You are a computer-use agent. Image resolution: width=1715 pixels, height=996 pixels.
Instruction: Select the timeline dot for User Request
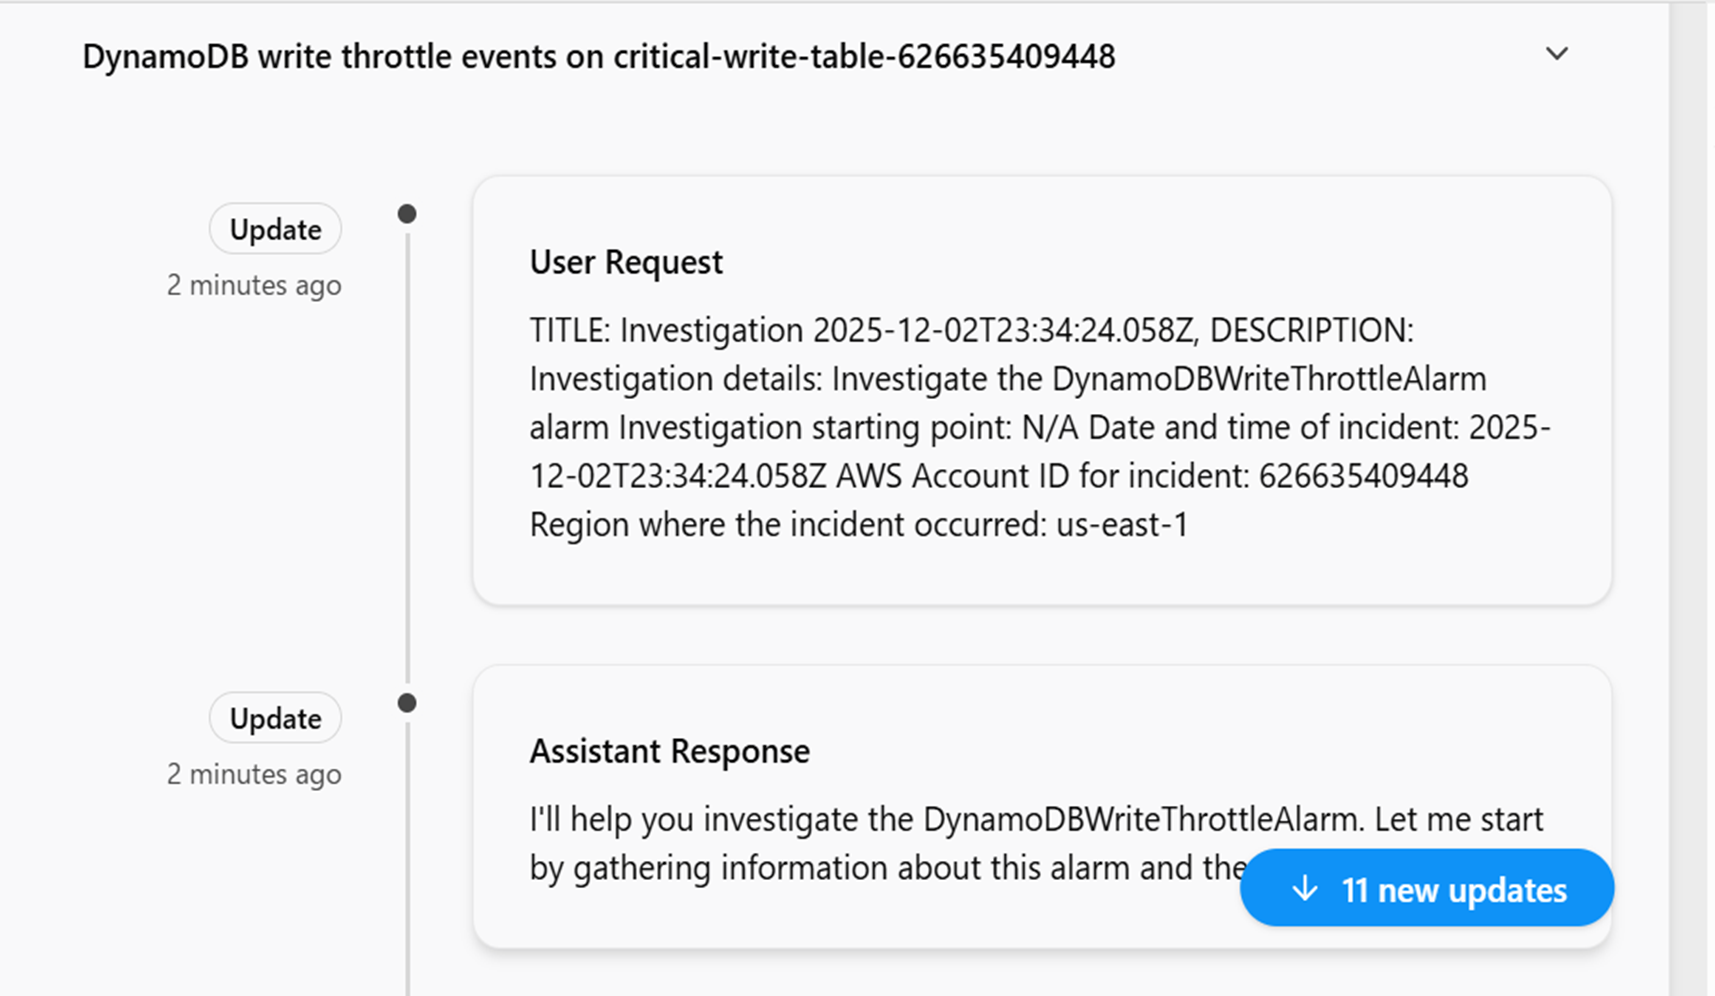(407, 214)
